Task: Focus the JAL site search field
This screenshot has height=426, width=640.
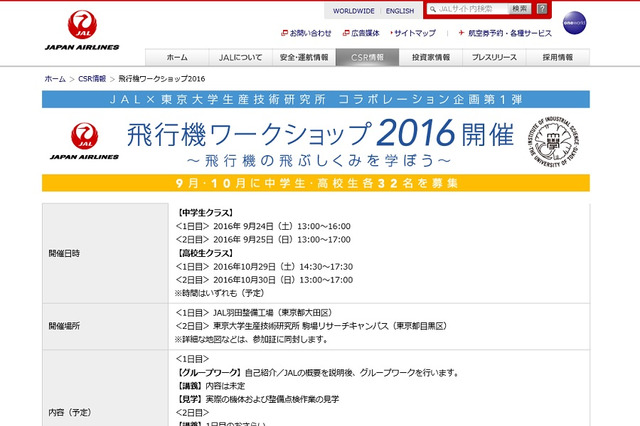Action: coord(467,9)
